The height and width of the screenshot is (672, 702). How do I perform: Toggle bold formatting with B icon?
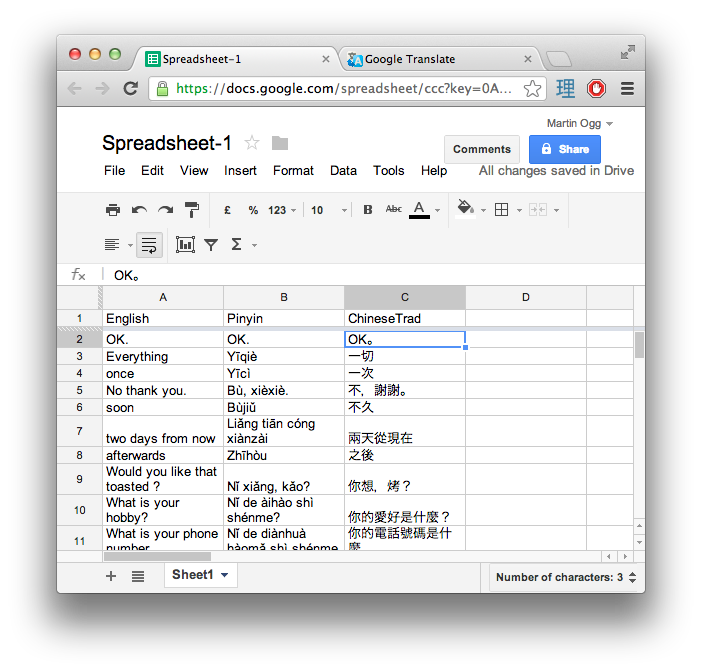coord(368,210)
